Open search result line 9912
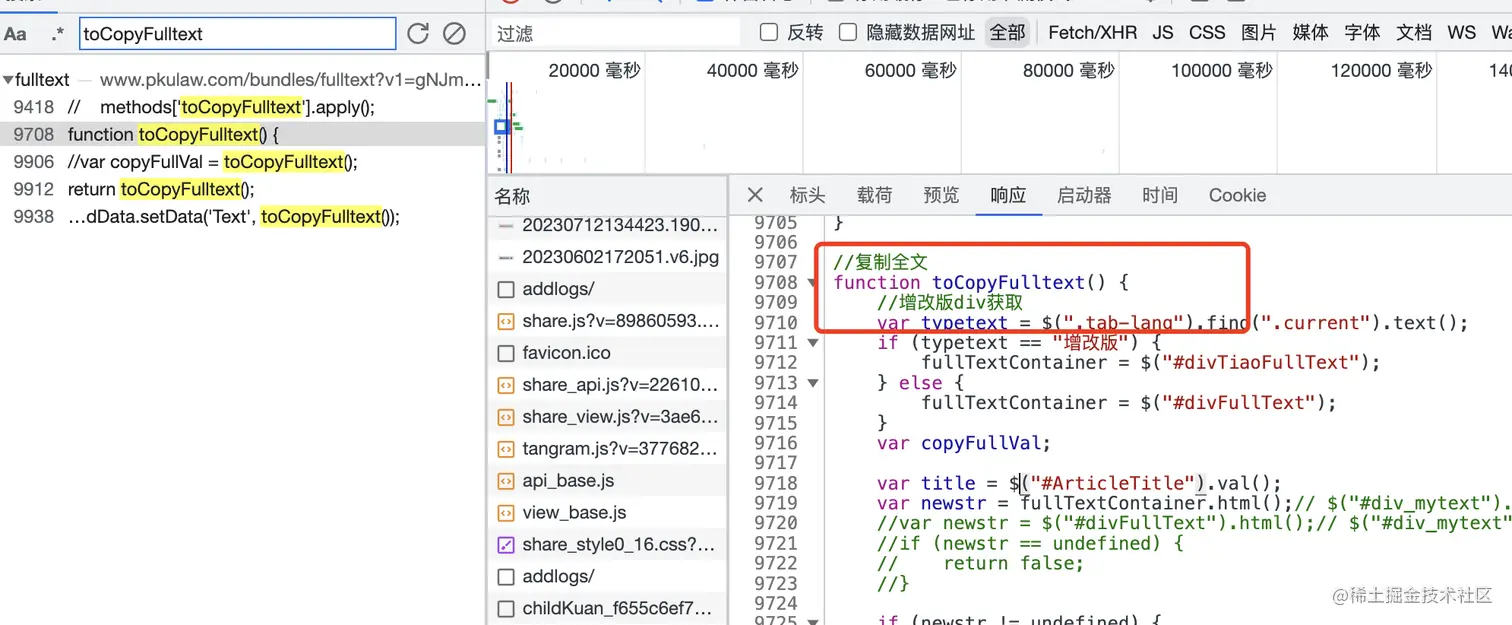 point(242,189)
